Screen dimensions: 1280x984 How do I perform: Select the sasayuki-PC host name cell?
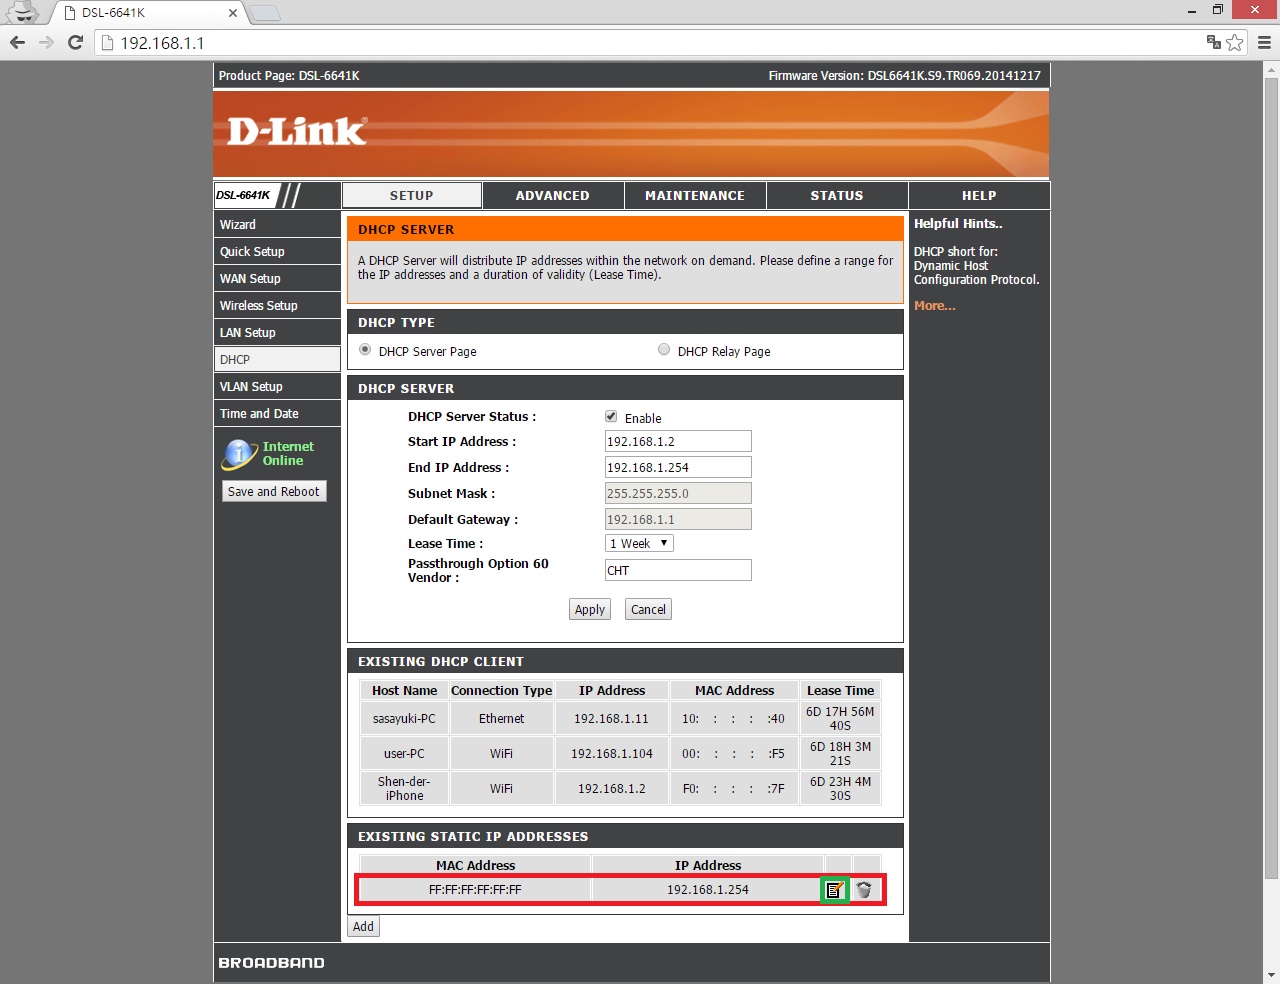click(x=404, y=718)
